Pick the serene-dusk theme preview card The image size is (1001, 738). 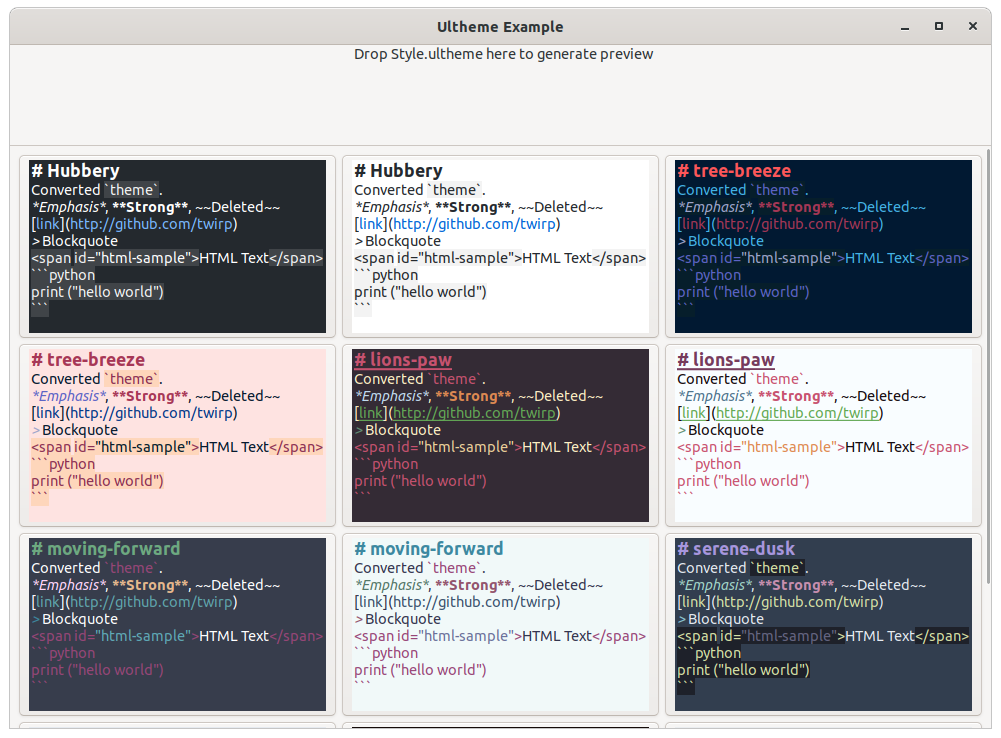click(824, 624)
